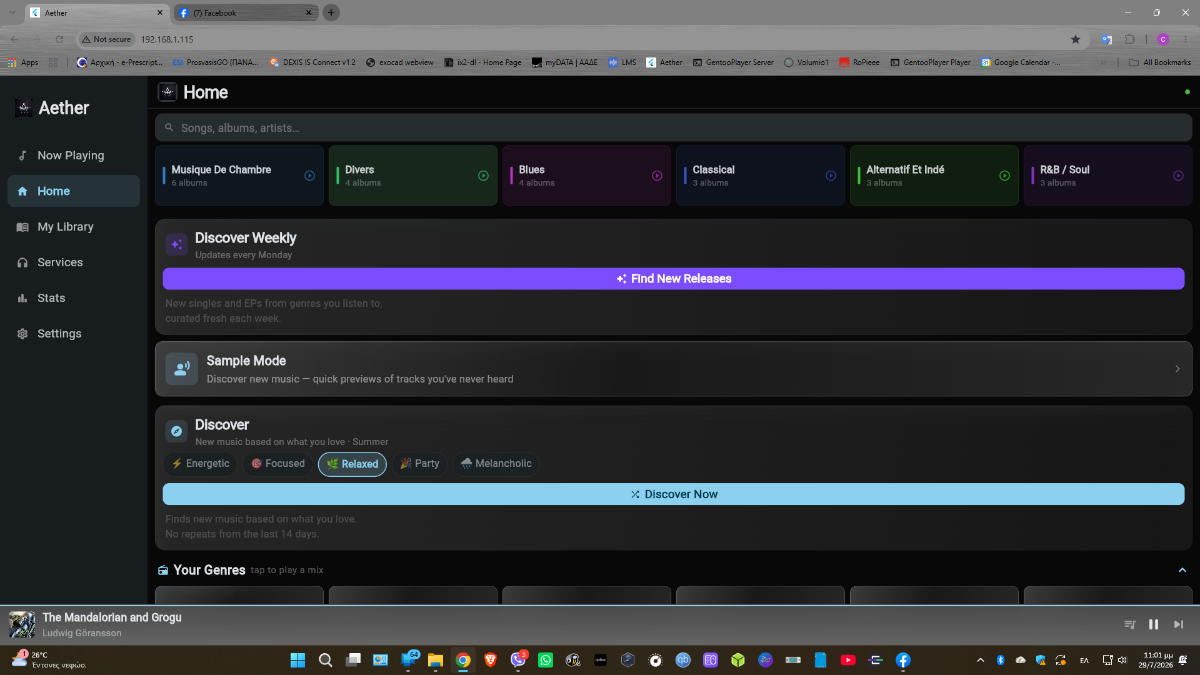Play the Divers genre mix
Image resolution: width=1200 pixels, height=675 pixels.
point(483,176)
